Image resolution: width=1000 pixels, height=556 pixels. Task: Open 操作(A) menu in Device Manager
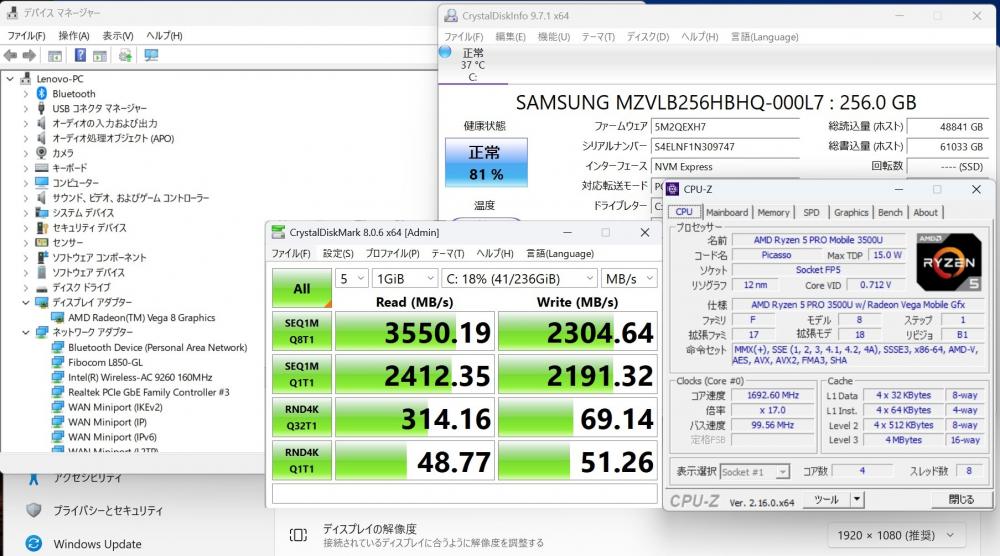(74, 36)
